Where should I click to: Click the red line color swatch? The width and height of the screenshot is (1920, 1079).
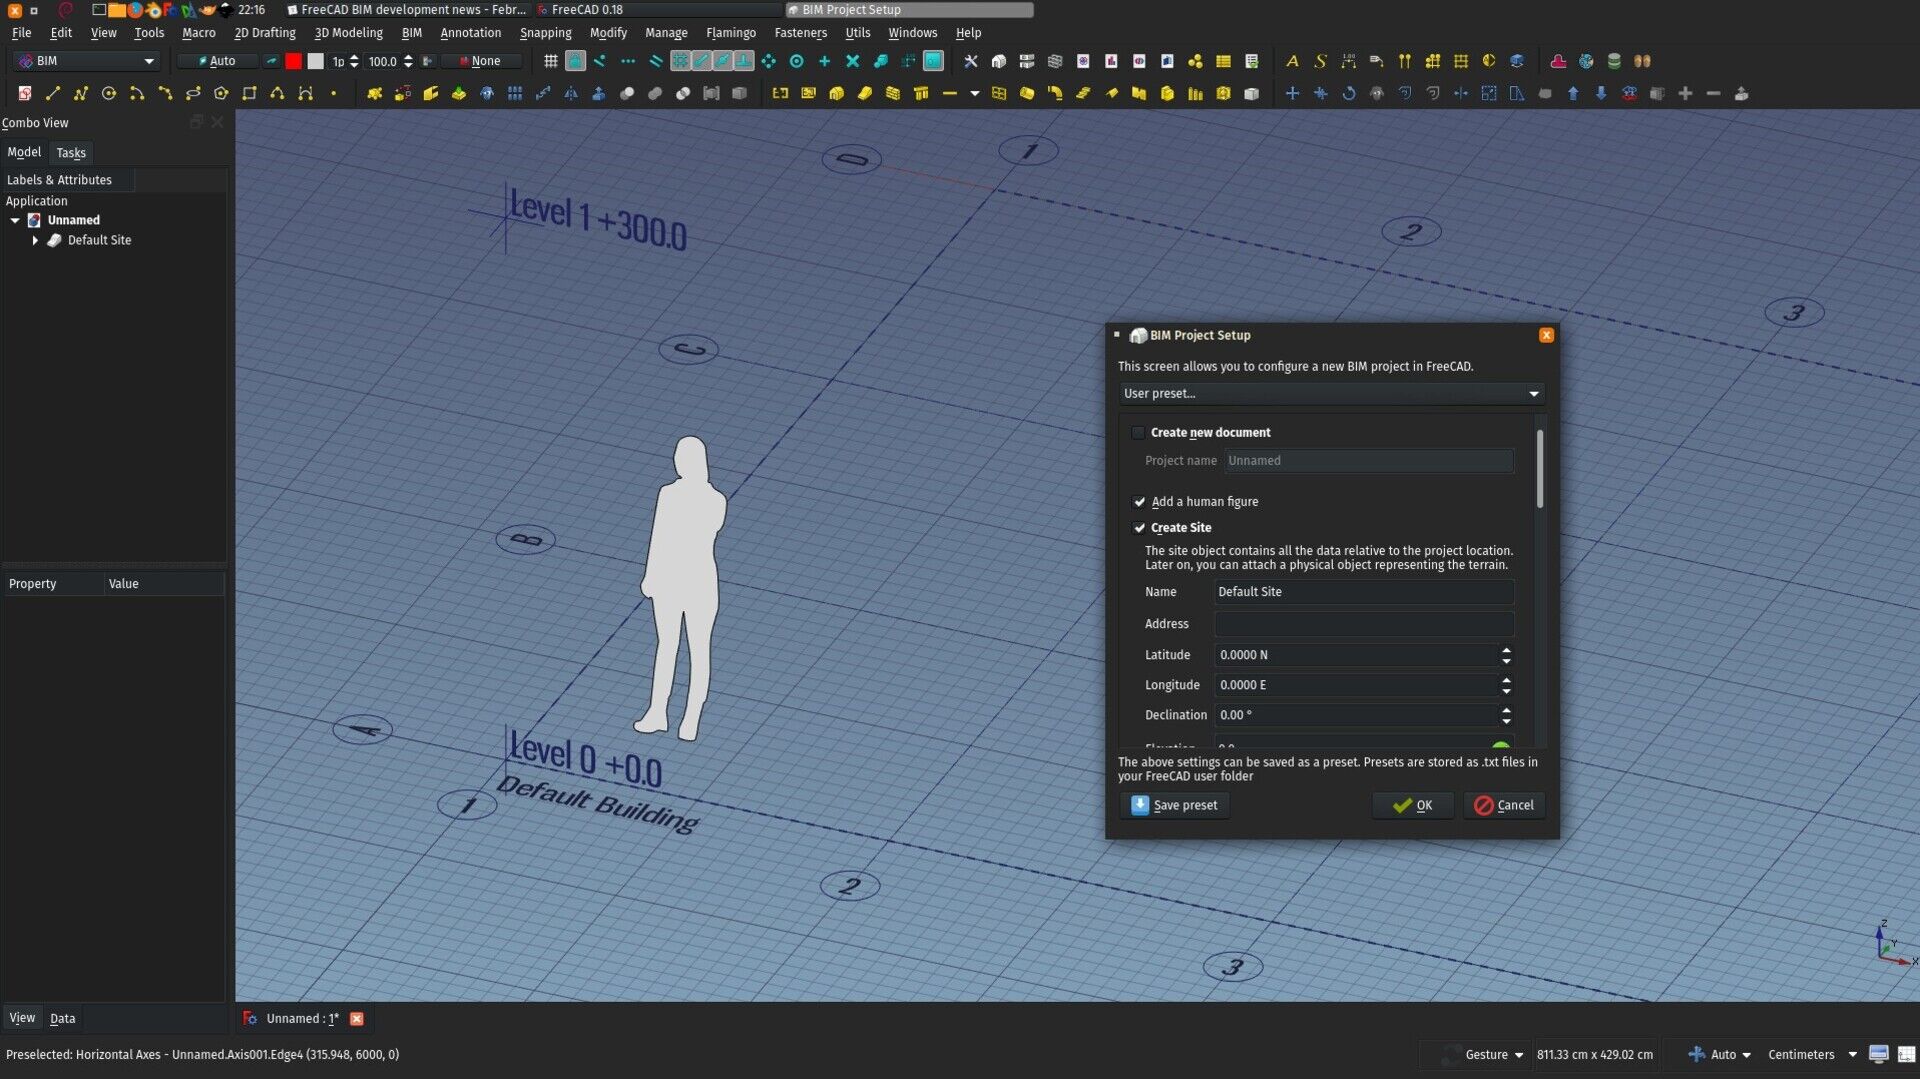[x=293, y=61]
